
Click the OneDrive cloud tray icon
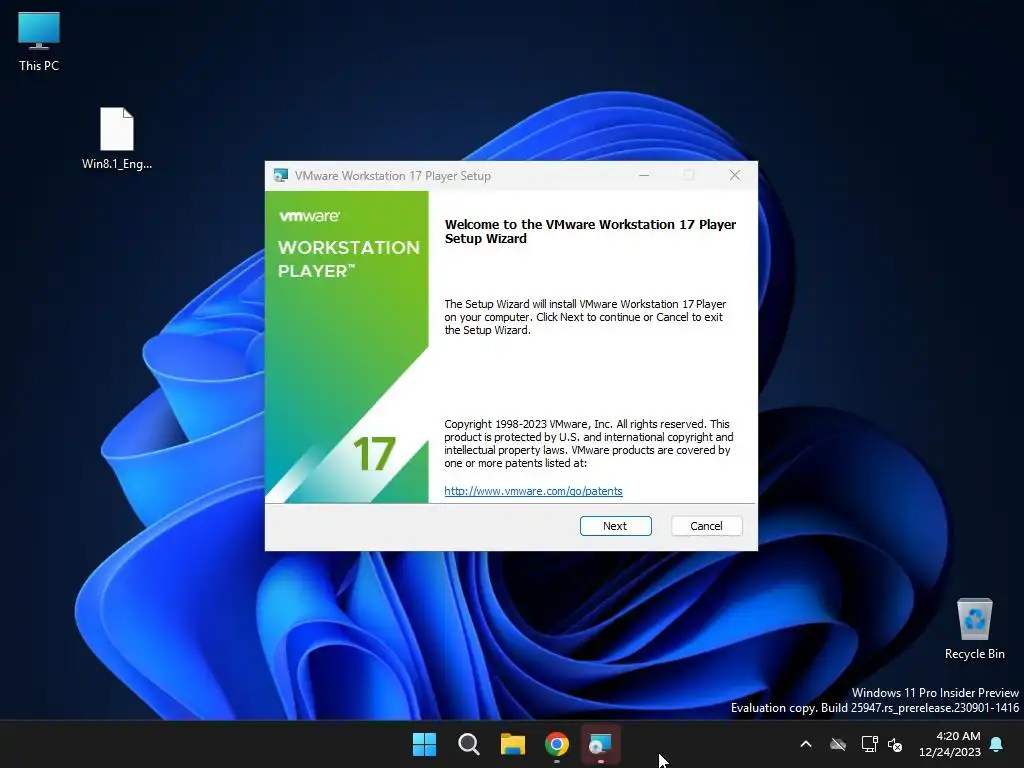click(x=838, y=744)
